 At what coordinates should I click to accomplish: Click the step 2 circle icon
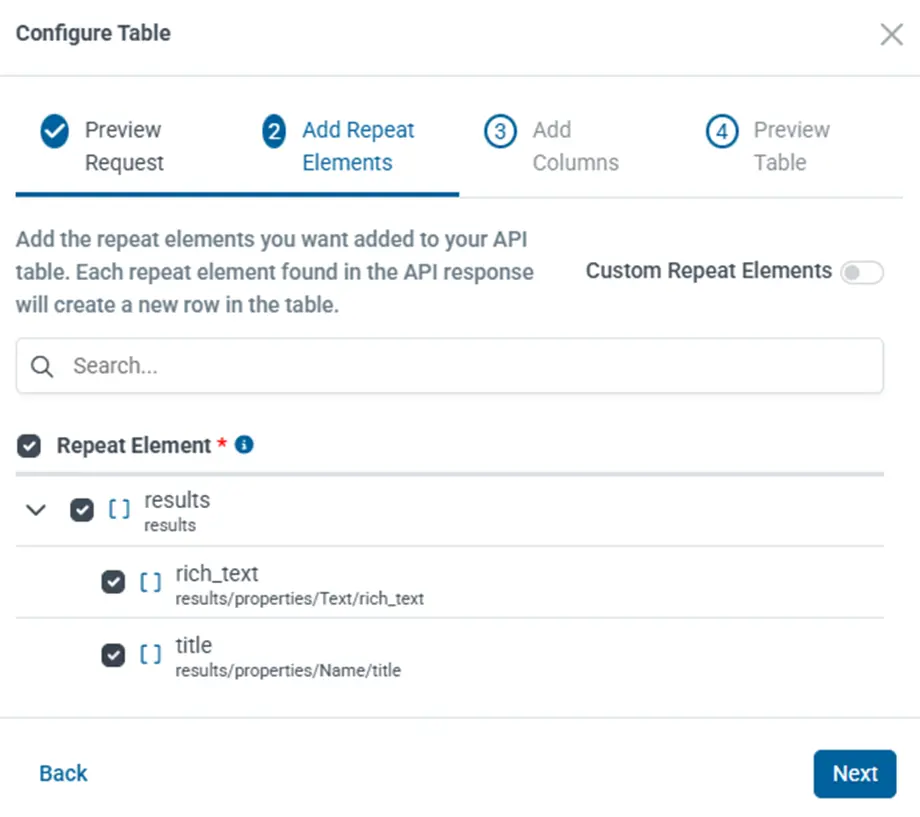(274, 131)
